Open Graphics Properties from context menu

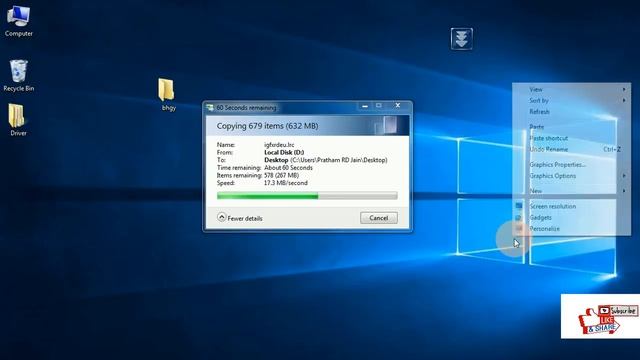coord(571,164)
